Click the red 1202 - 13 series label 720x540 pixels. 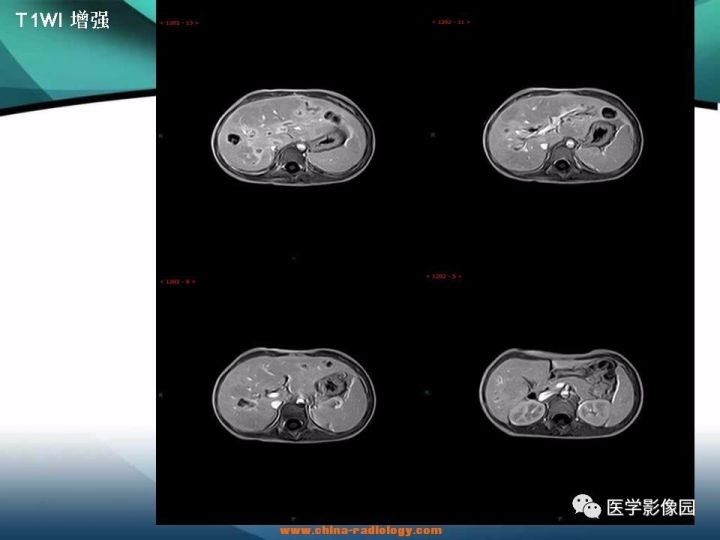click(180, 22)
